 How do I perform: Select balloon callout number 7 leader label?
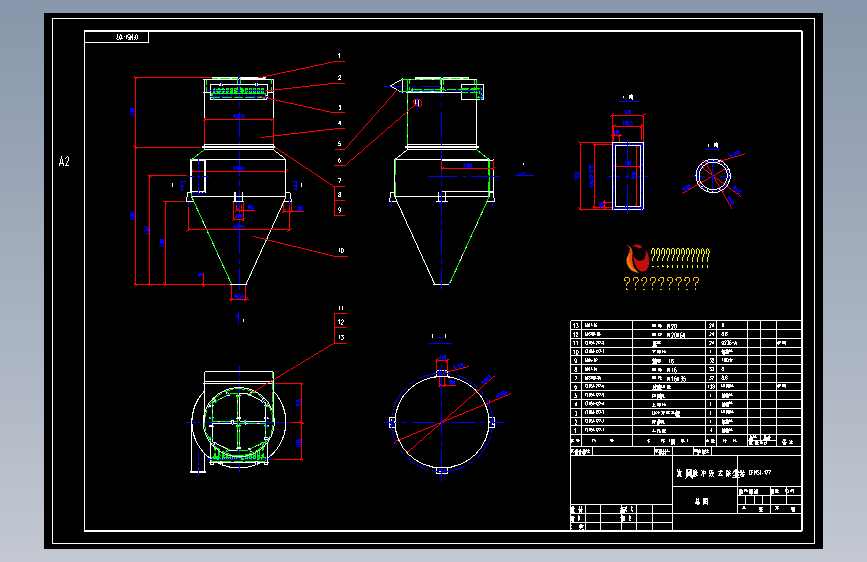(x=340, y=181)
